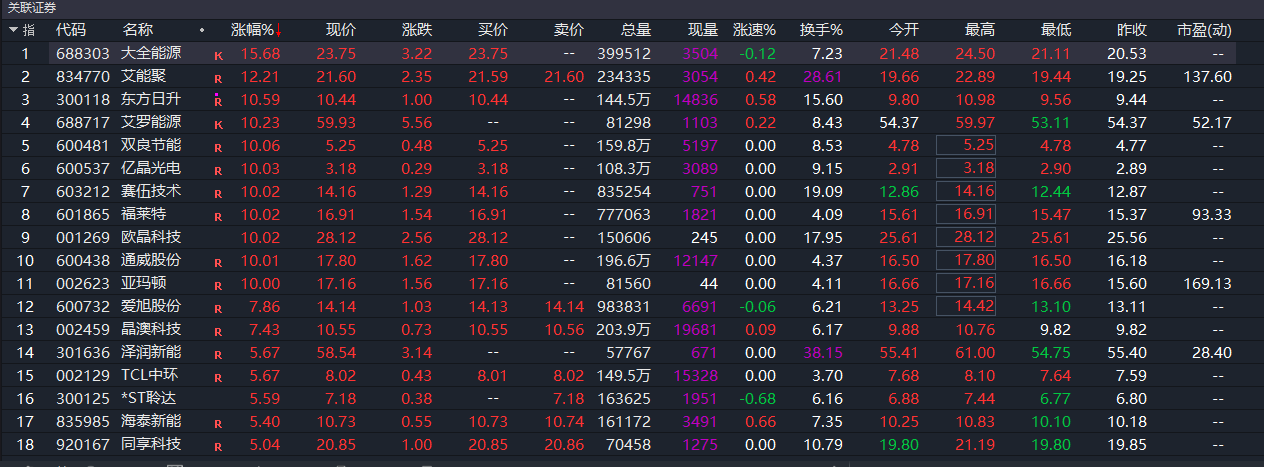Click the K marker beside 艾罗能源
The image size is (1264, 467).
pos(218,123)
